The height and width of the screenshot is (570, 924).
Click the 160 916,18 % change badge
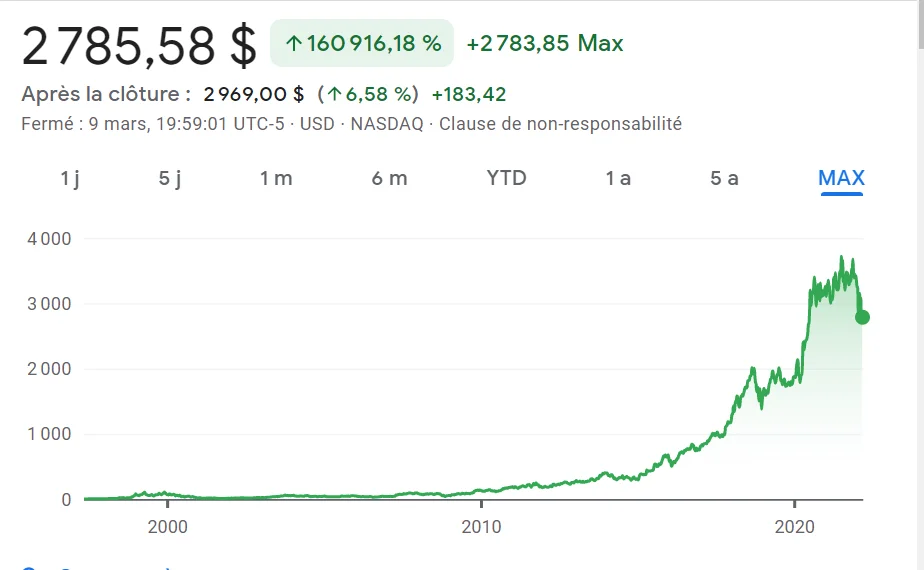tap(362, 44)
